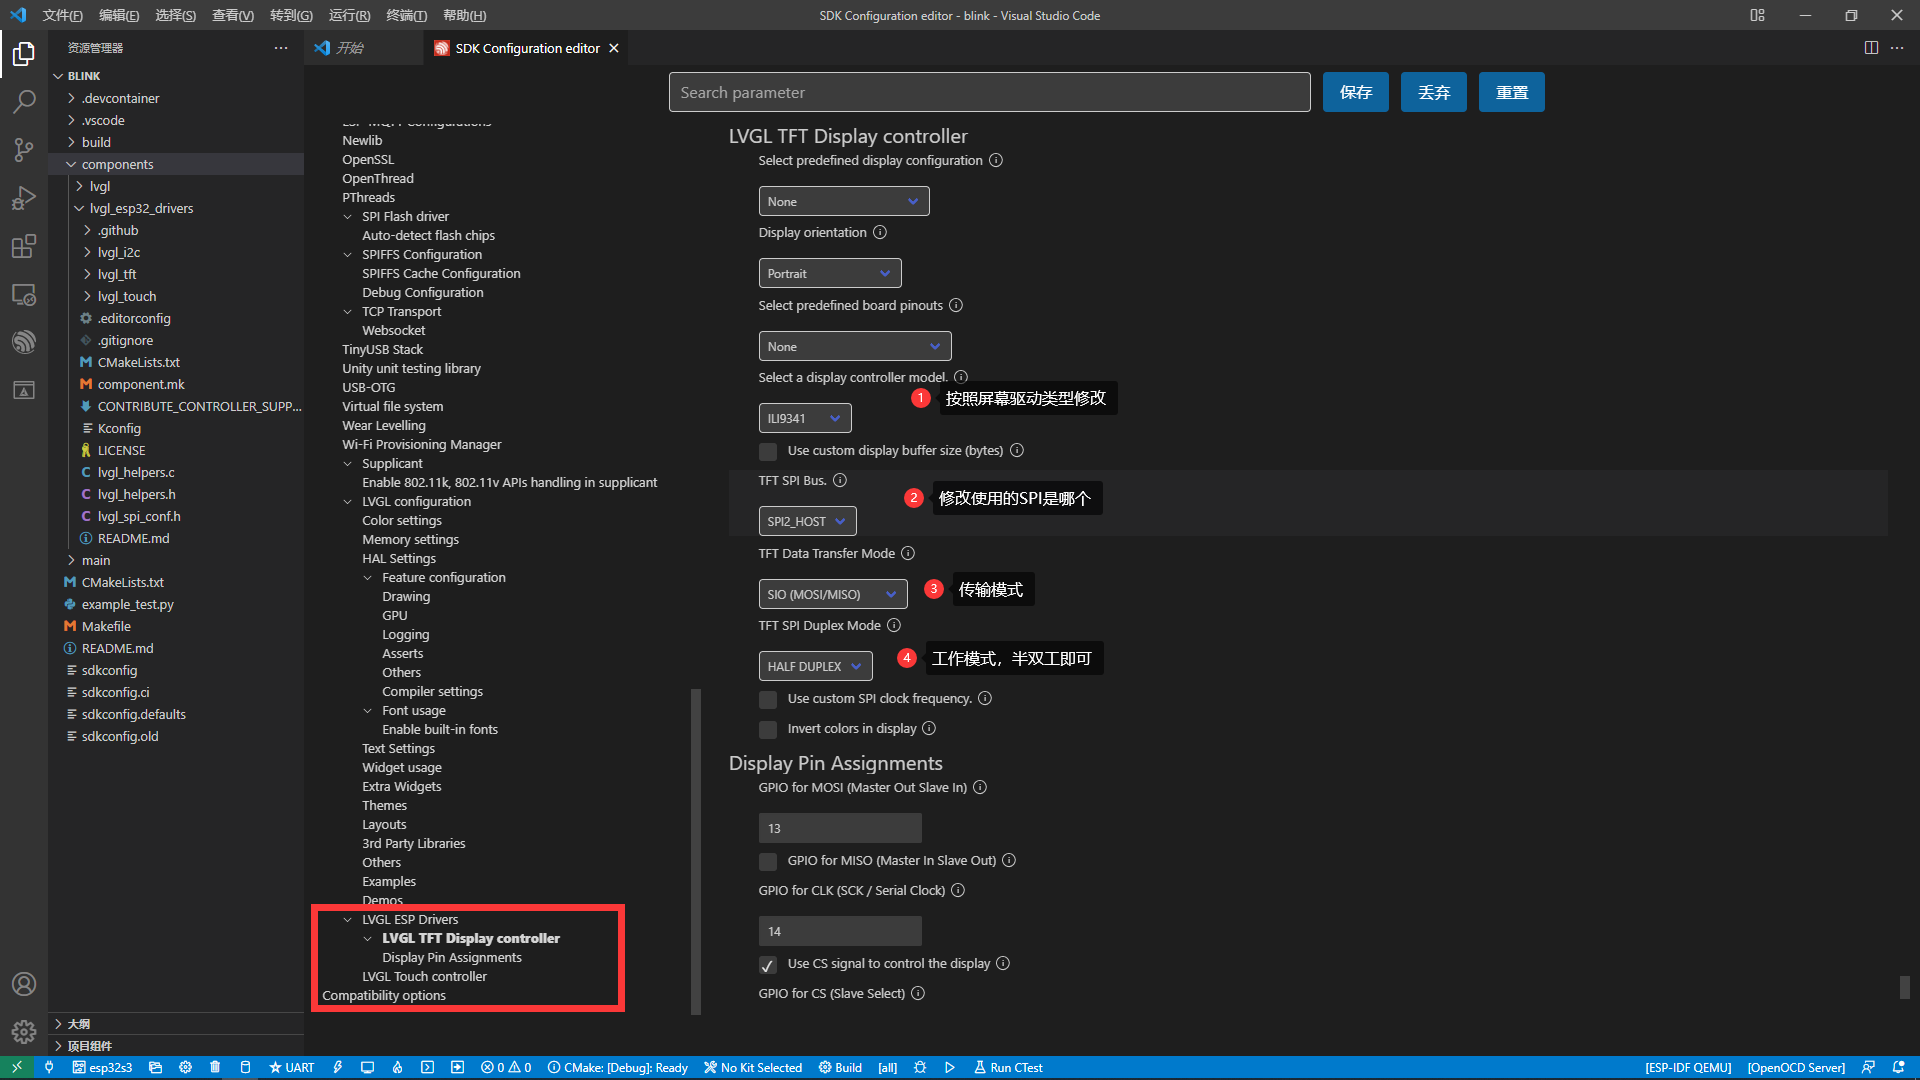Screen dimensions: 1920x1080
Task: Click the full clean trash icon
Action: 215,1067
